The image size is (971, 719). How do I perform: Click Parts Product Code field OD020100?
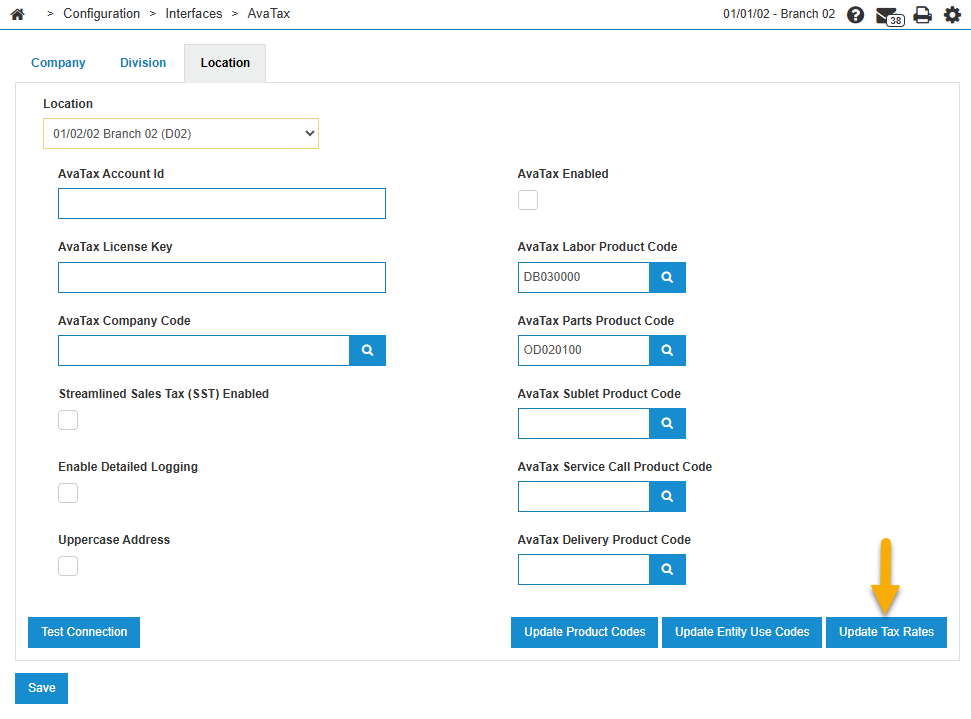coord(583,351)
